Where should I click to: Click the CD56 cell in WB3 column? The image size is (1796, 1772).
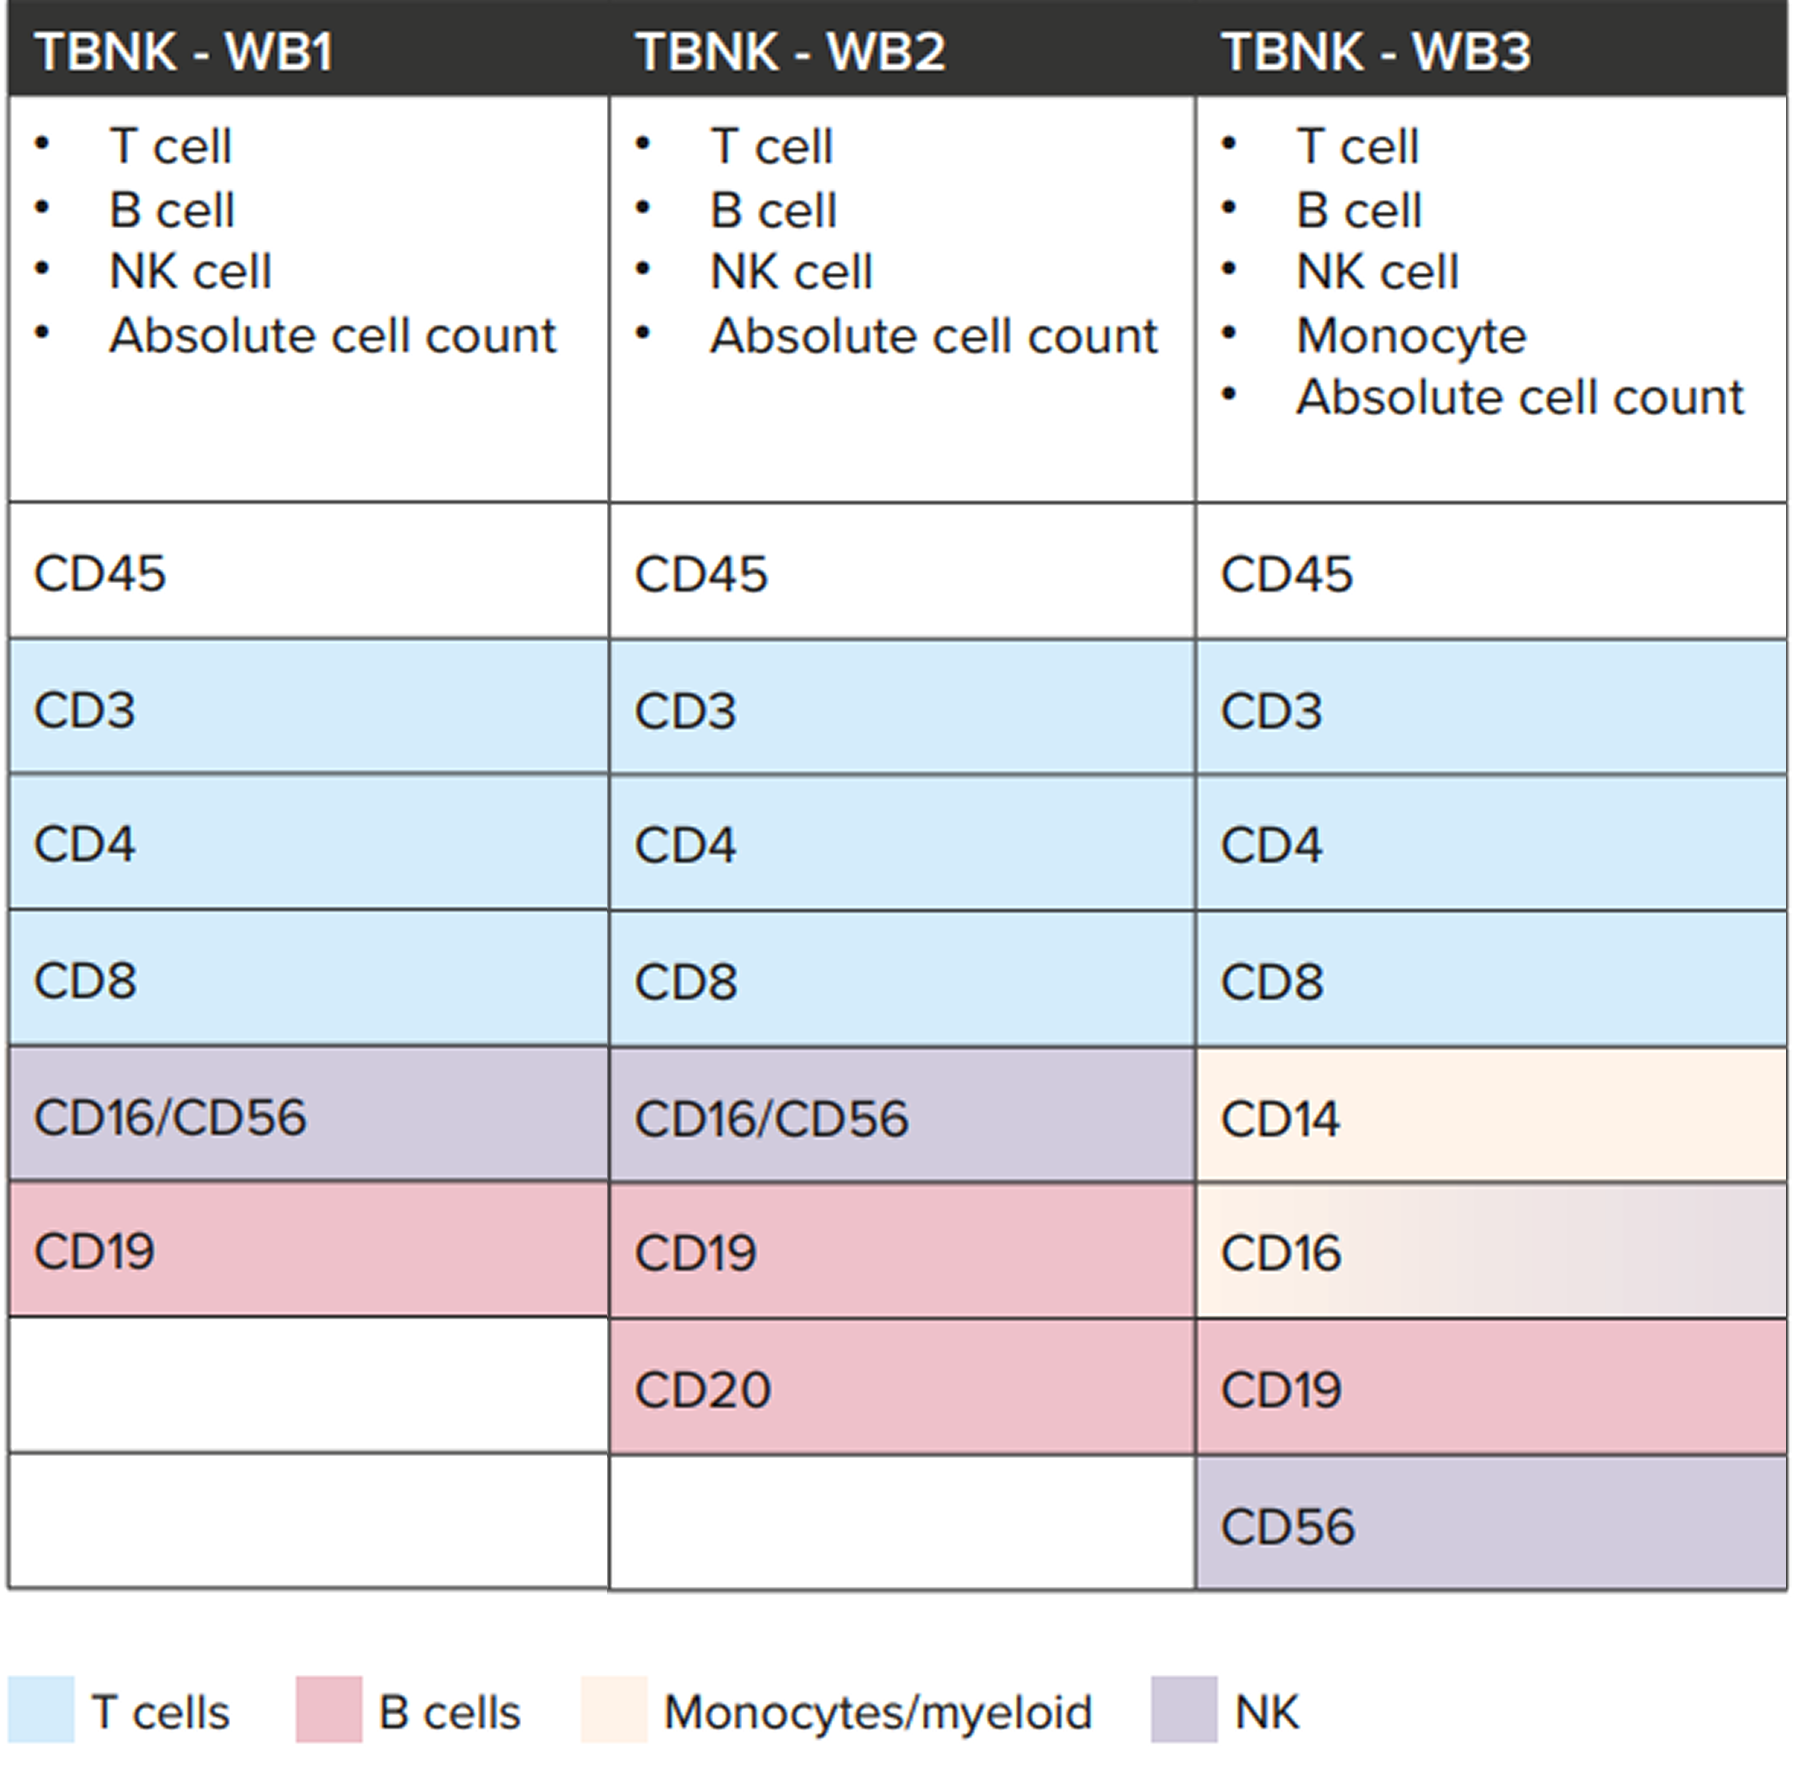pyautogui.click(x=1491, y=1523)
